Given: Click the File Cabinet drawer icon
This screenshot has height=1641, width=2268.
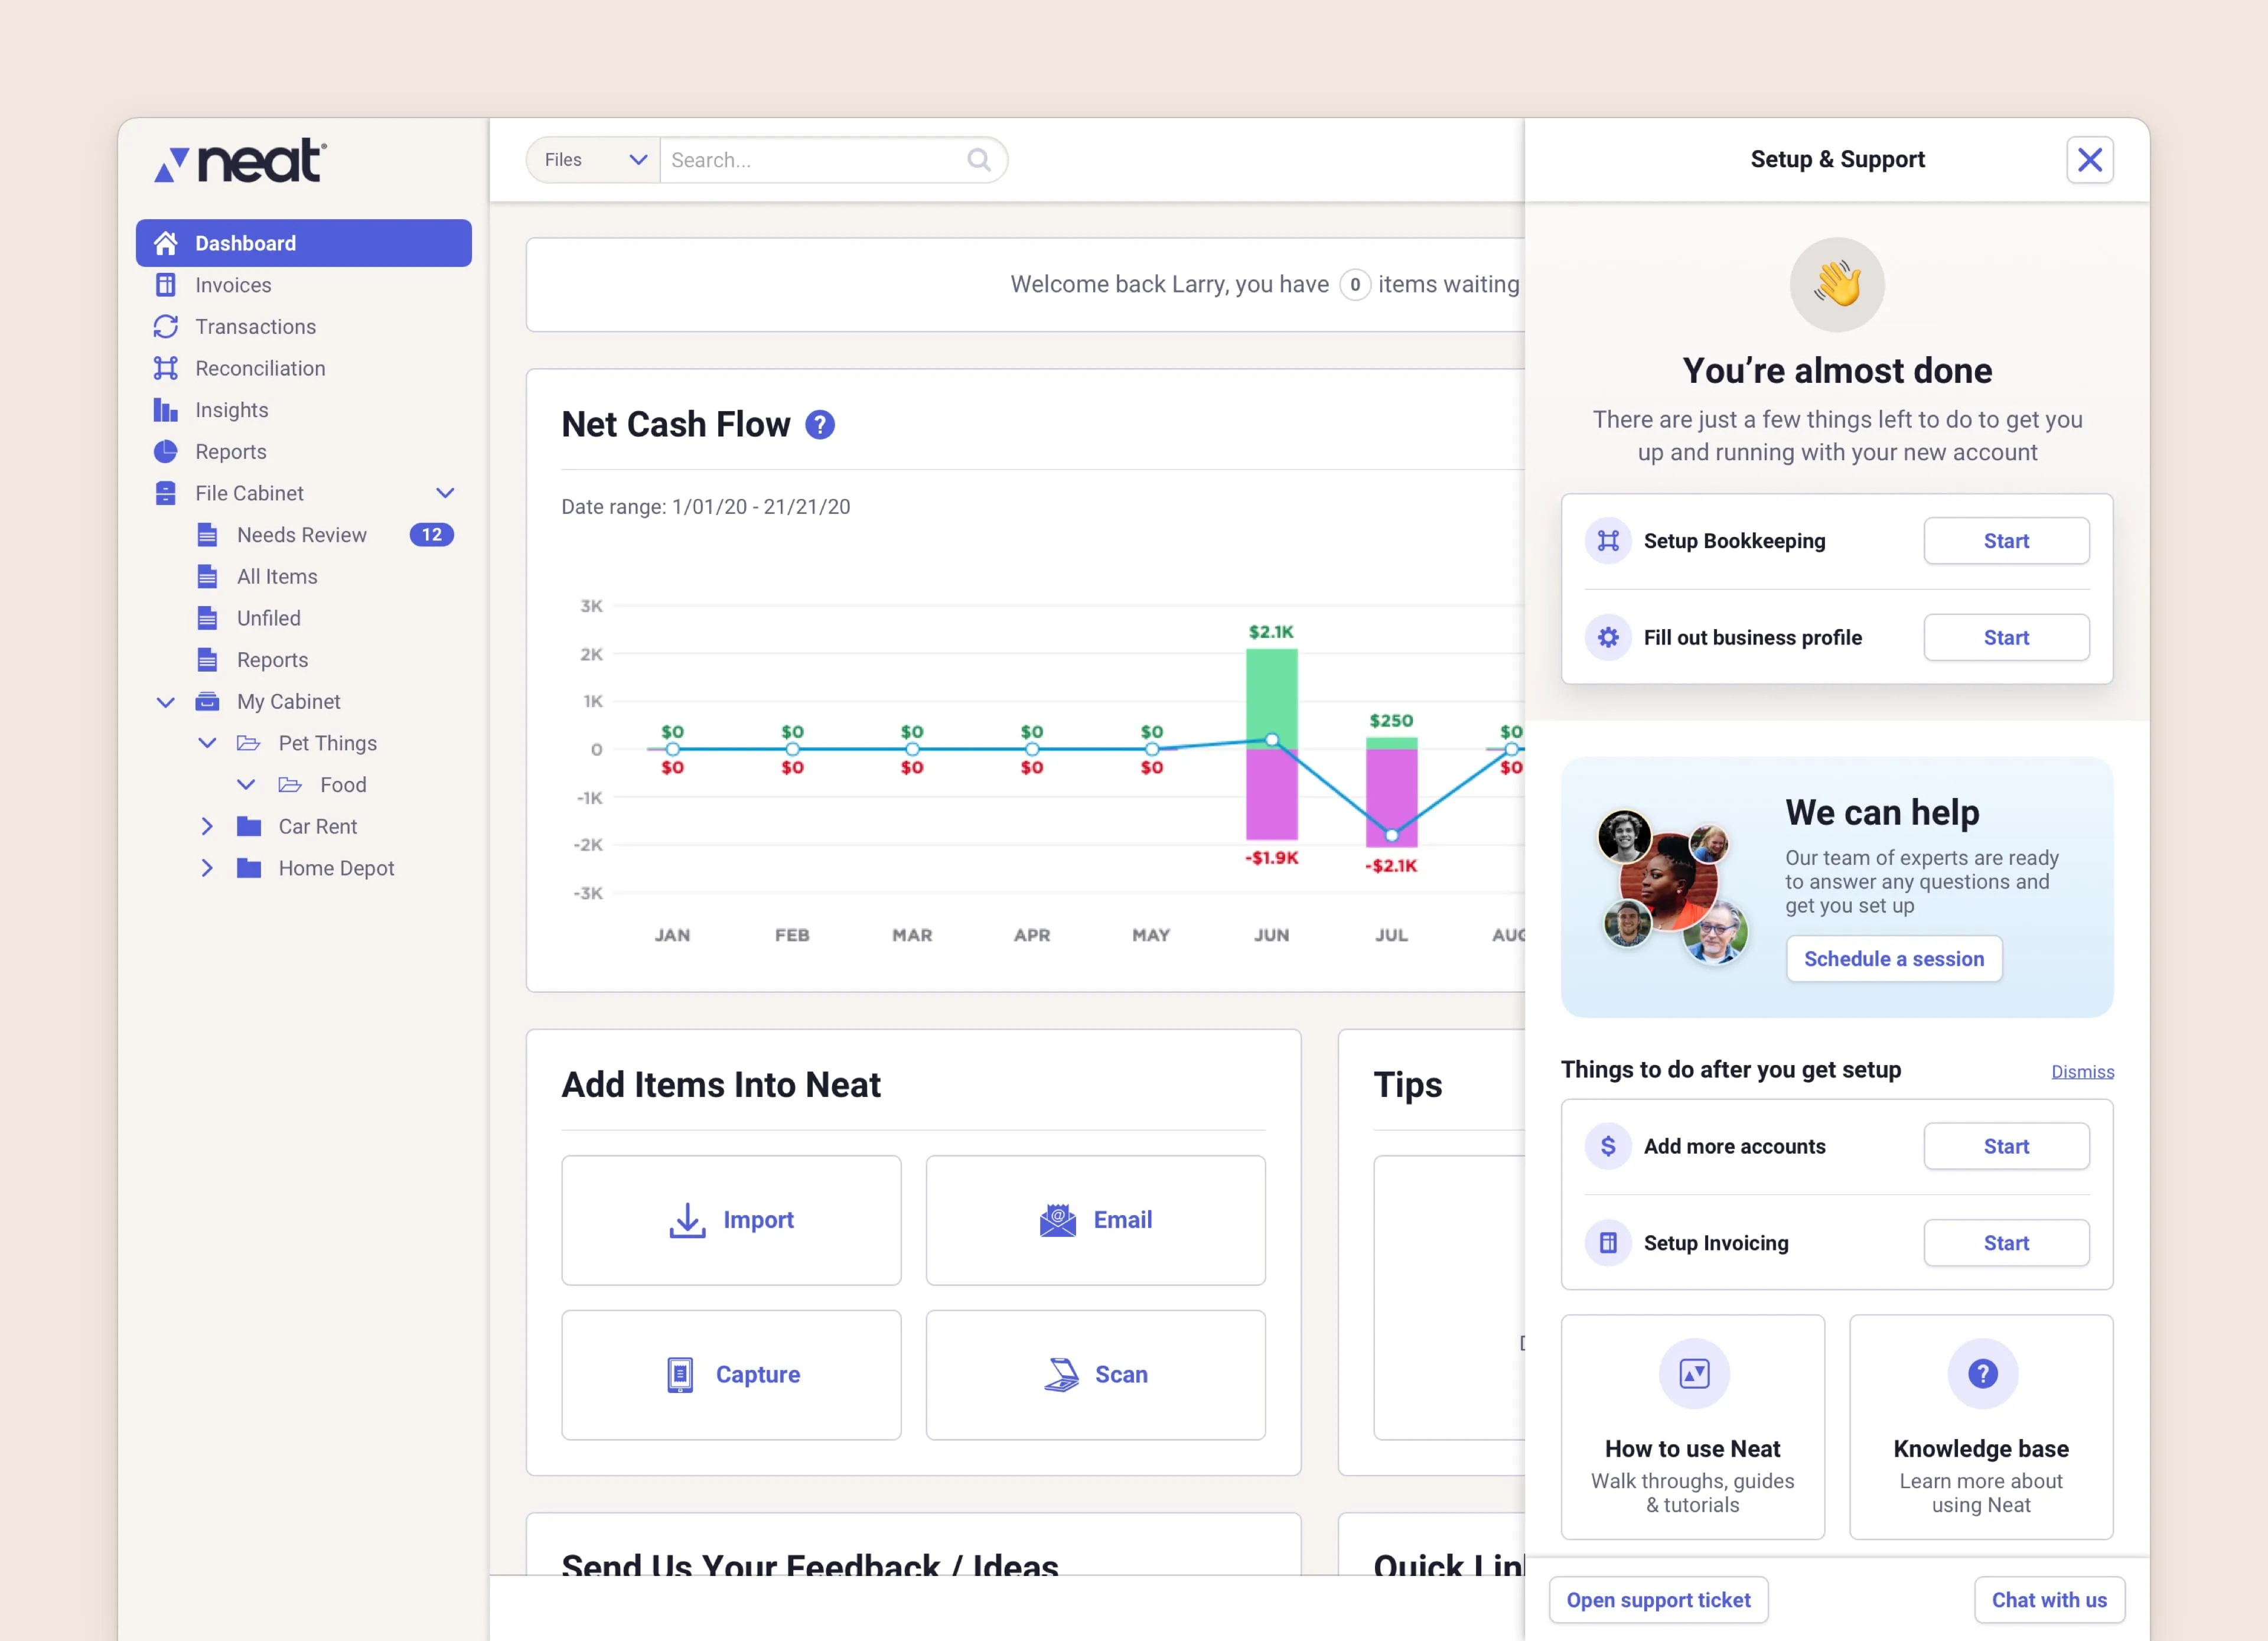Looking at the screenshot, I should pyautogui.click(x=166, y=493).
